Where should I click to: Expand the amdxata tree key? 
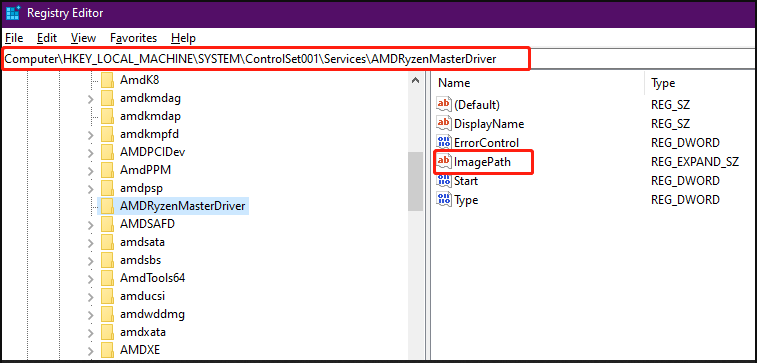tap(90, 333)
